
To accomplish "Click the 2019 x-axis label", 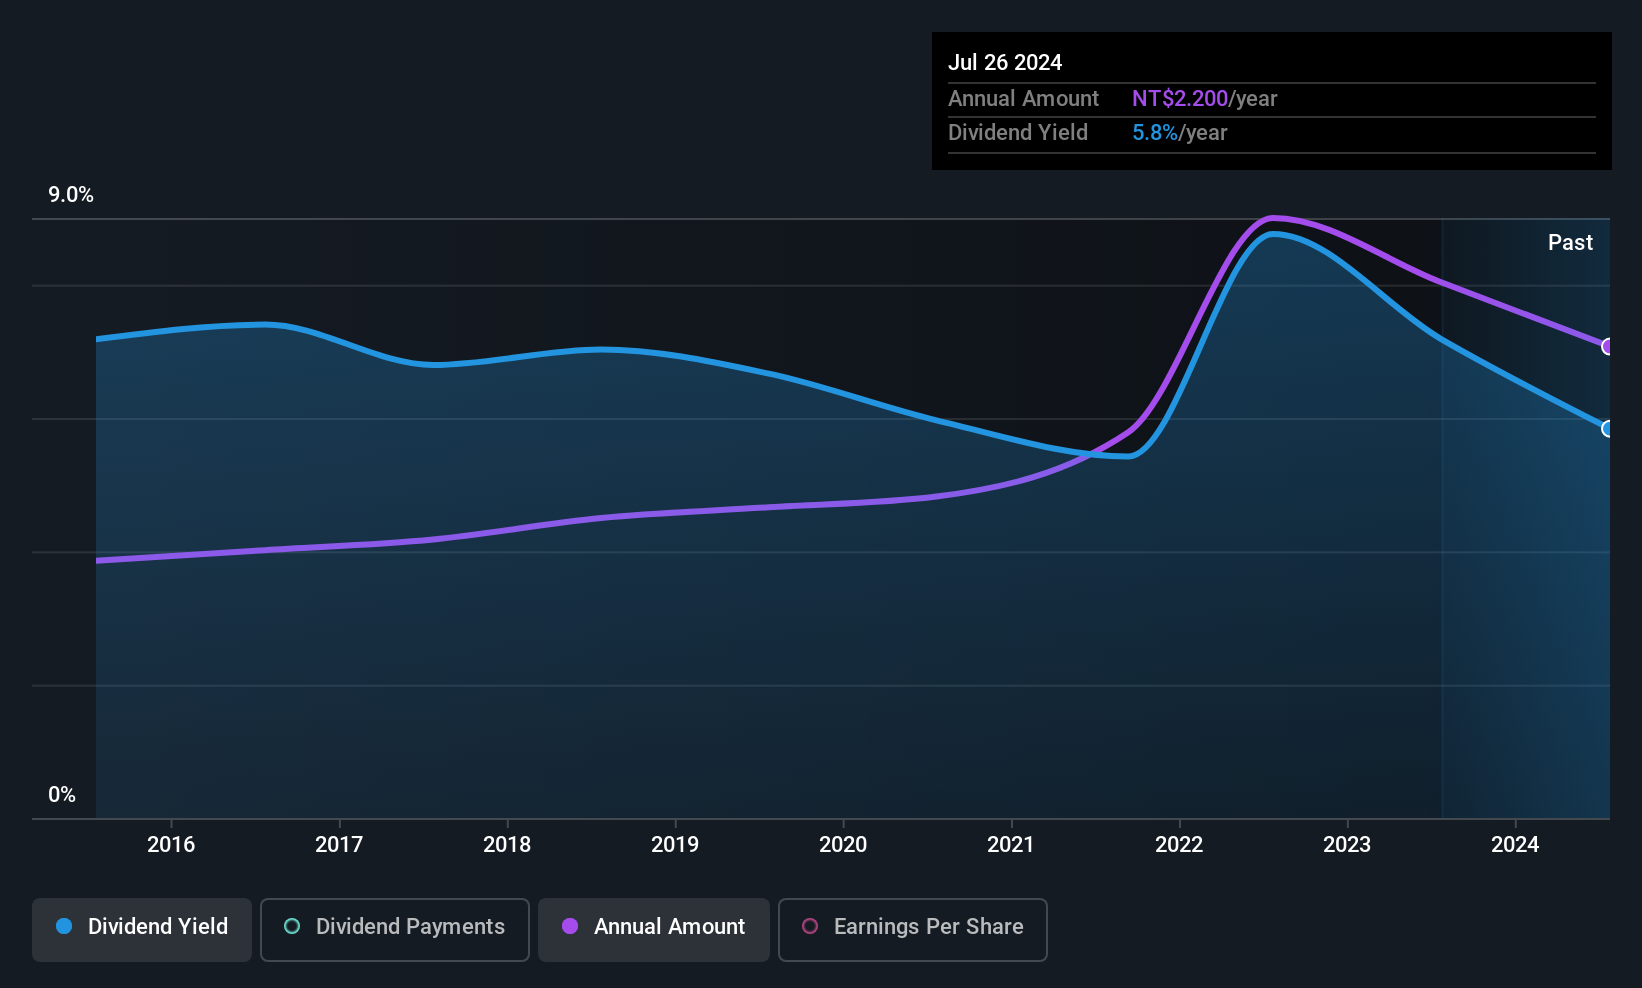I will click(675, 844).
